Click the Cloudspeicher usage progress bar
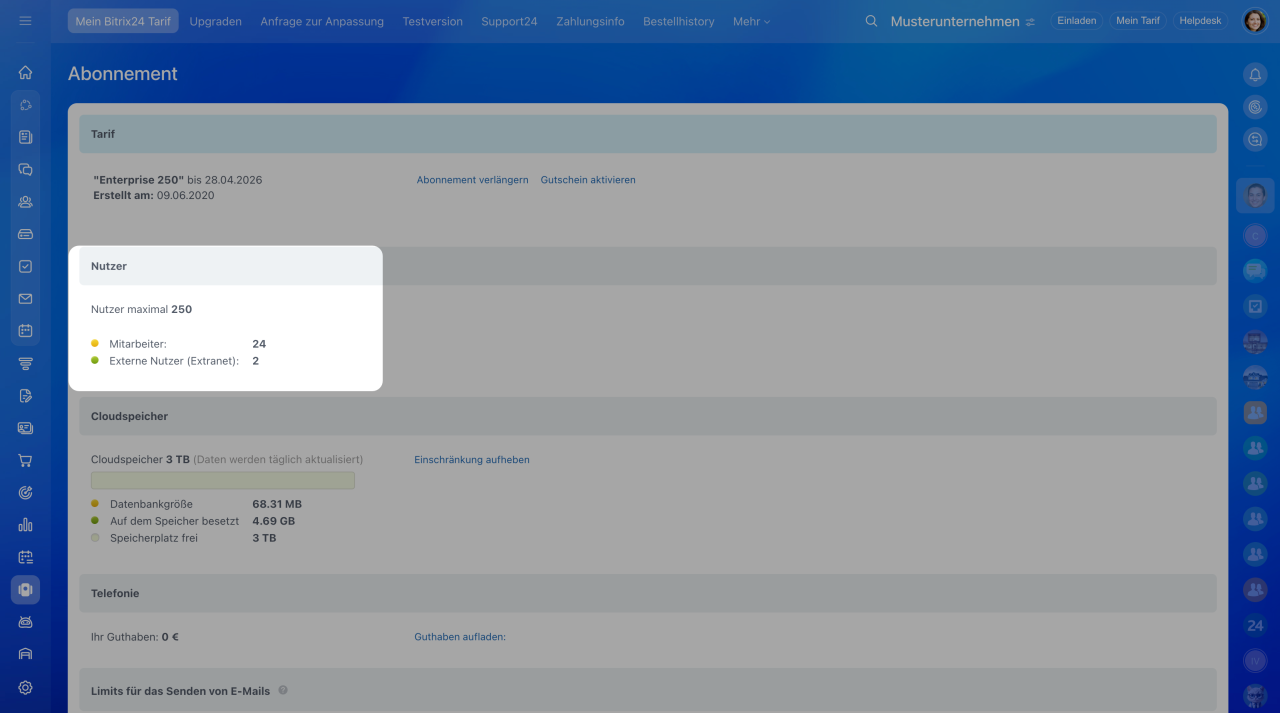Screen dimensions: 1280x713 (x=223, y=481)
